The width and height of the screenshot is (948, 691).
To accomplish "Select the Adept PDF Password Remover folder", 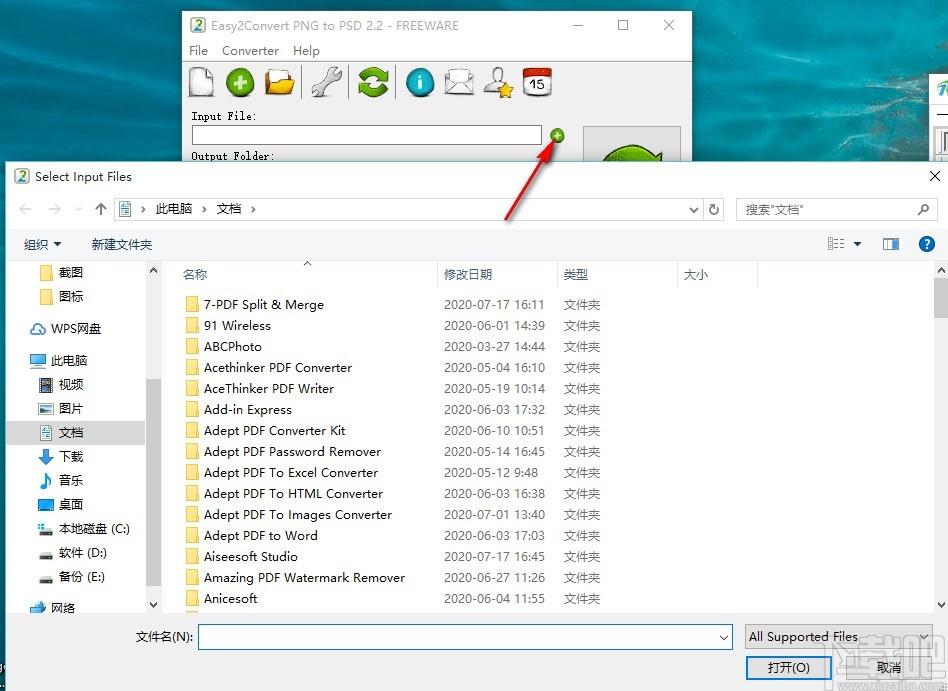I will [292, 452].
